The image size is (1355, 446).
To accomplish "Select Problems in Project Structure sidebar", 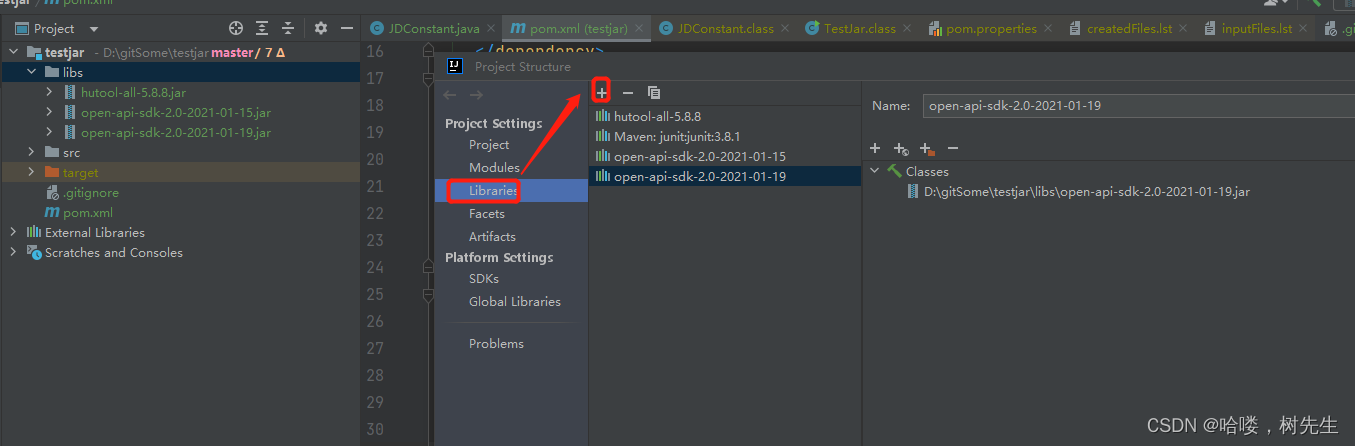I will [496, 343].
